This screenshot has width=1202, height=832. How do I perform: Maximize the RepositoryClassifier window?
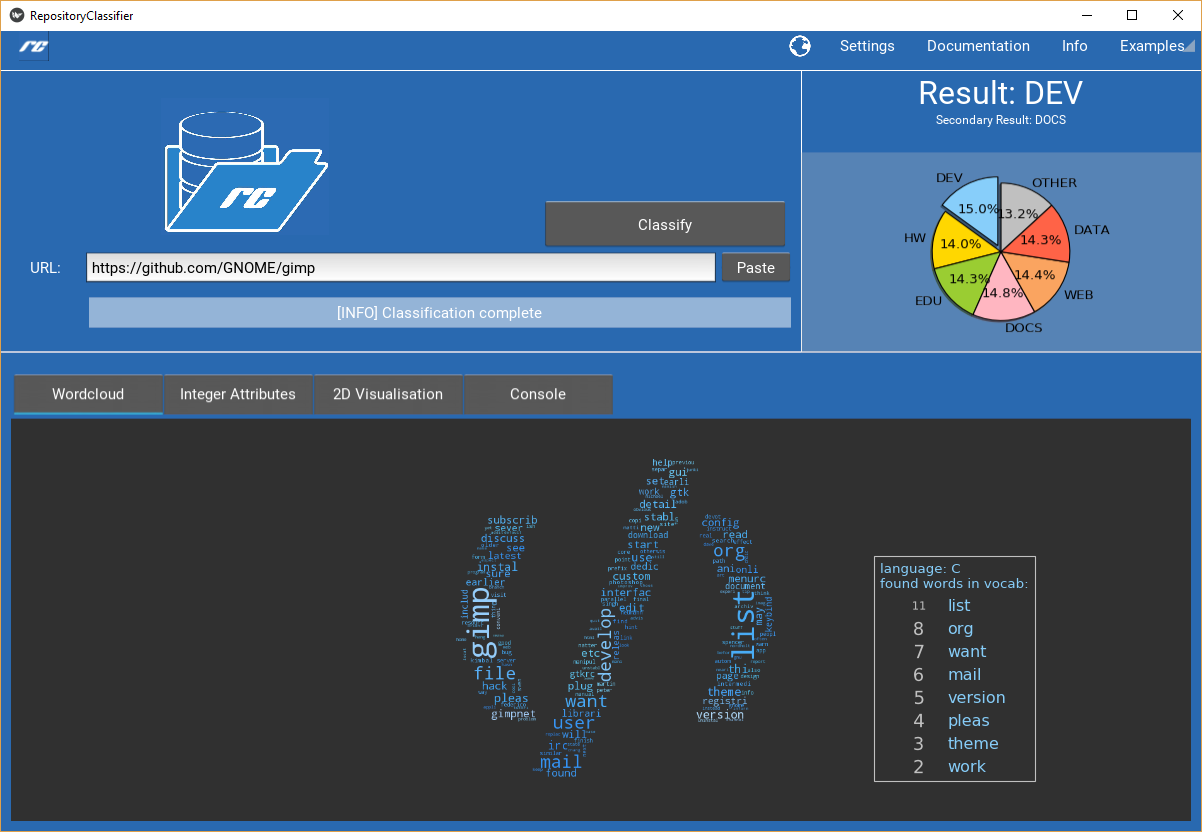1132,15
